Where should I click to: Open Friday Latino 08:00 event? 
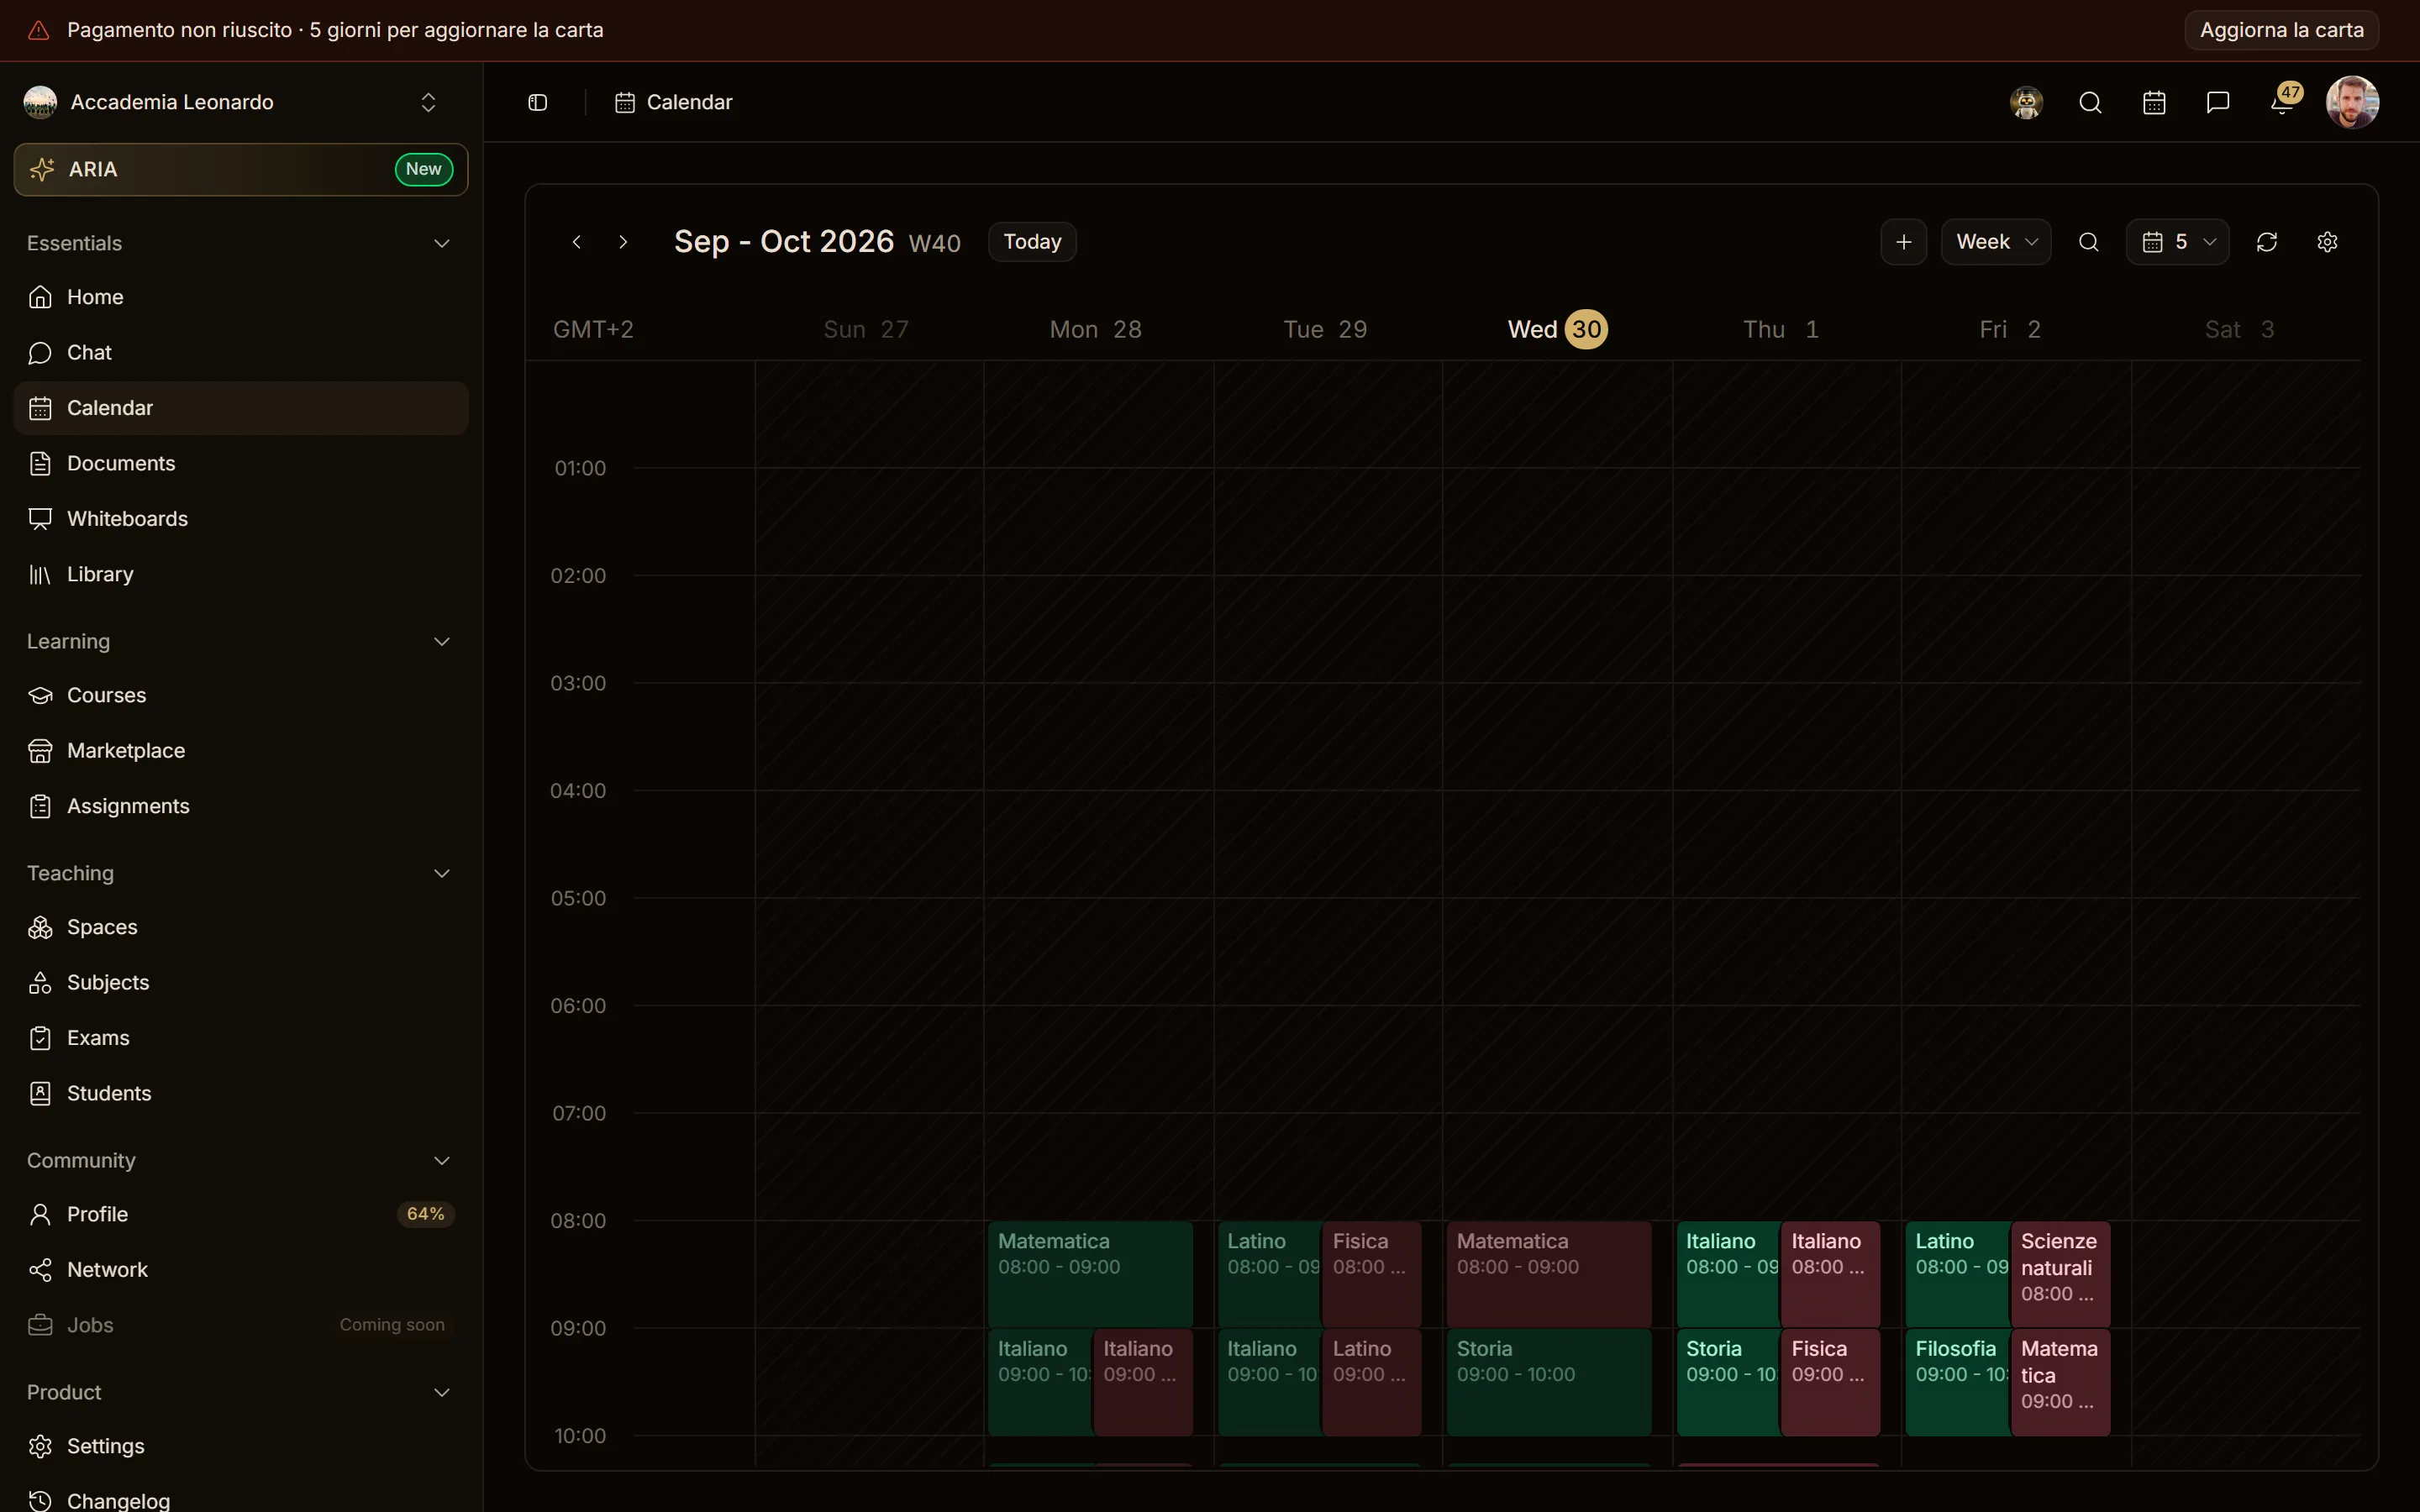1957,1274
